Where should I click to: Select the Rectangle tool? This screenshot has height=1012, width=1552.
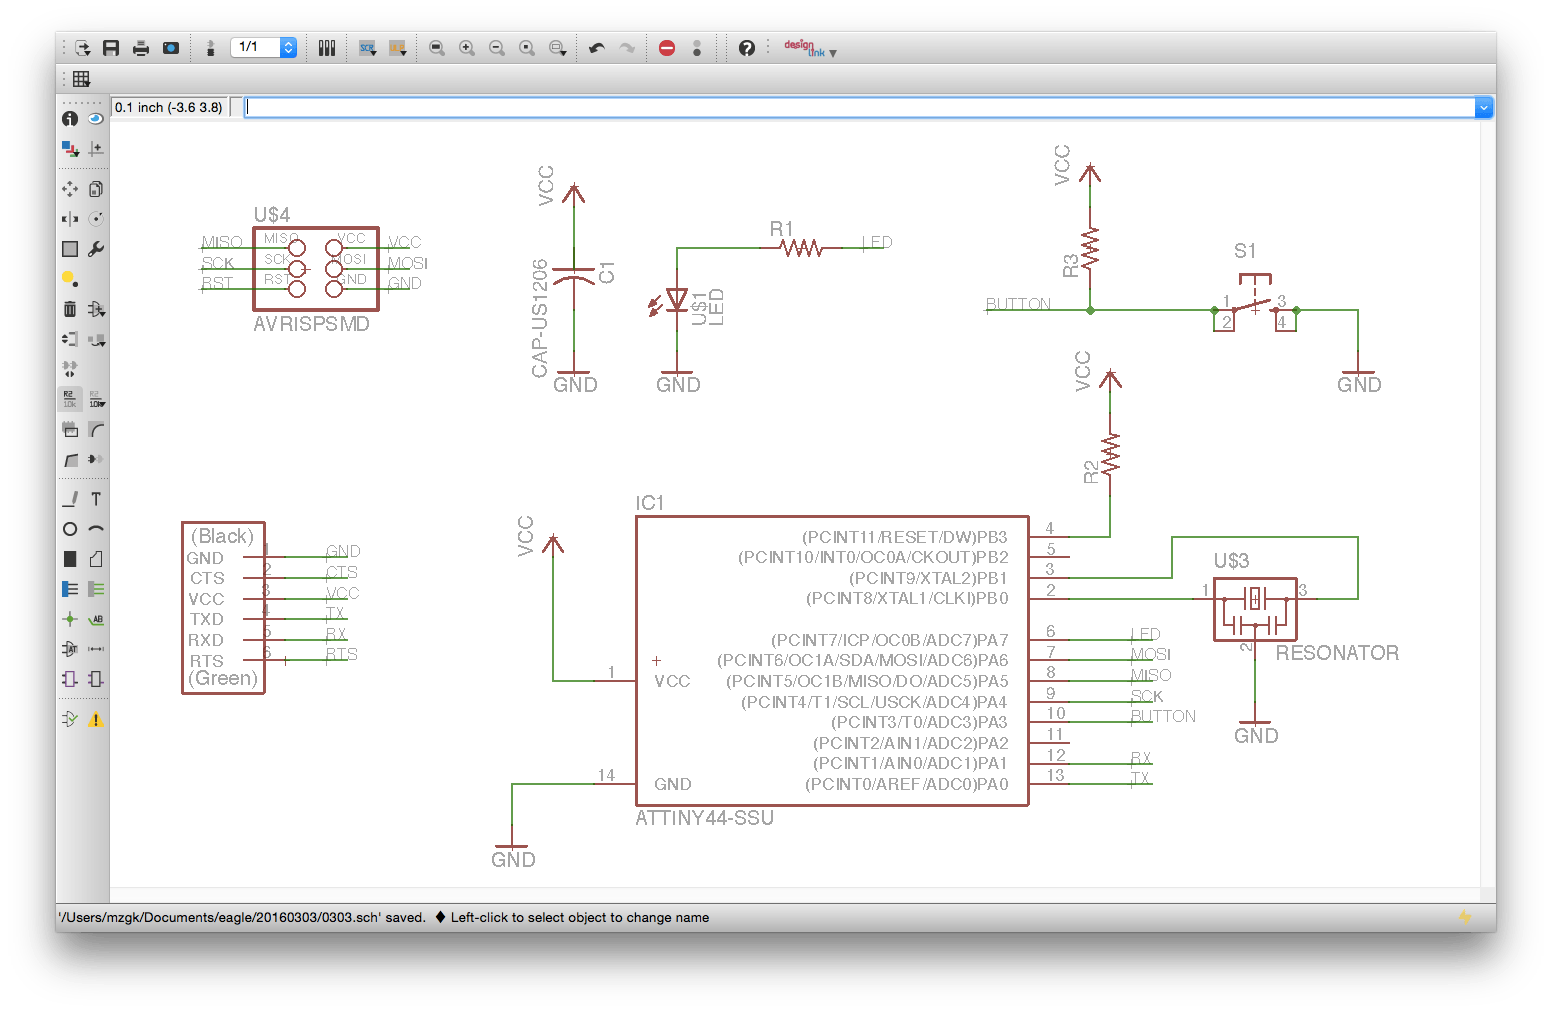[x=70, y=559]
